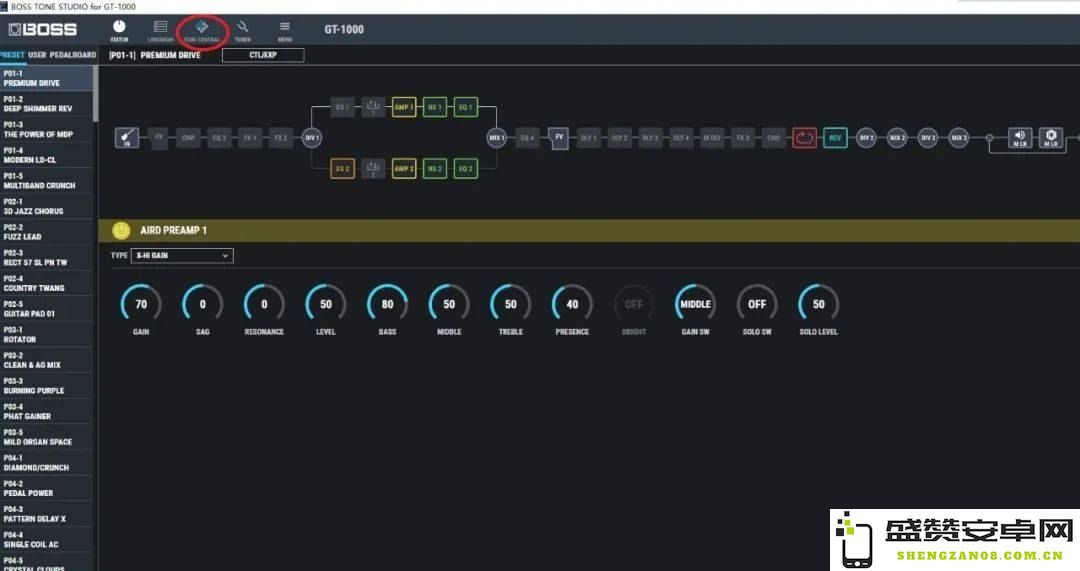1080x571 pixels.
Task: Adjust the LEVEL knob set to 50
Action: click(326, 304)
